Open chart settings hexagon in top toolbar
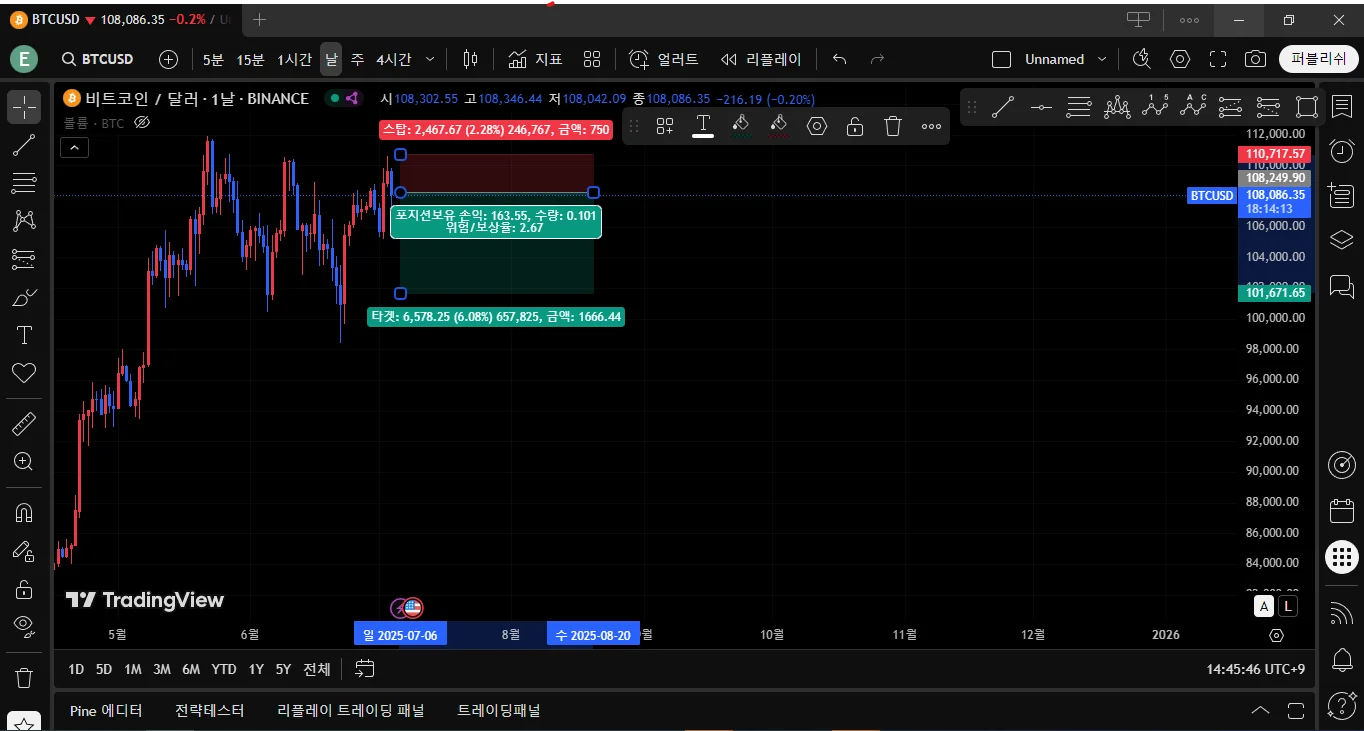 1180,60
